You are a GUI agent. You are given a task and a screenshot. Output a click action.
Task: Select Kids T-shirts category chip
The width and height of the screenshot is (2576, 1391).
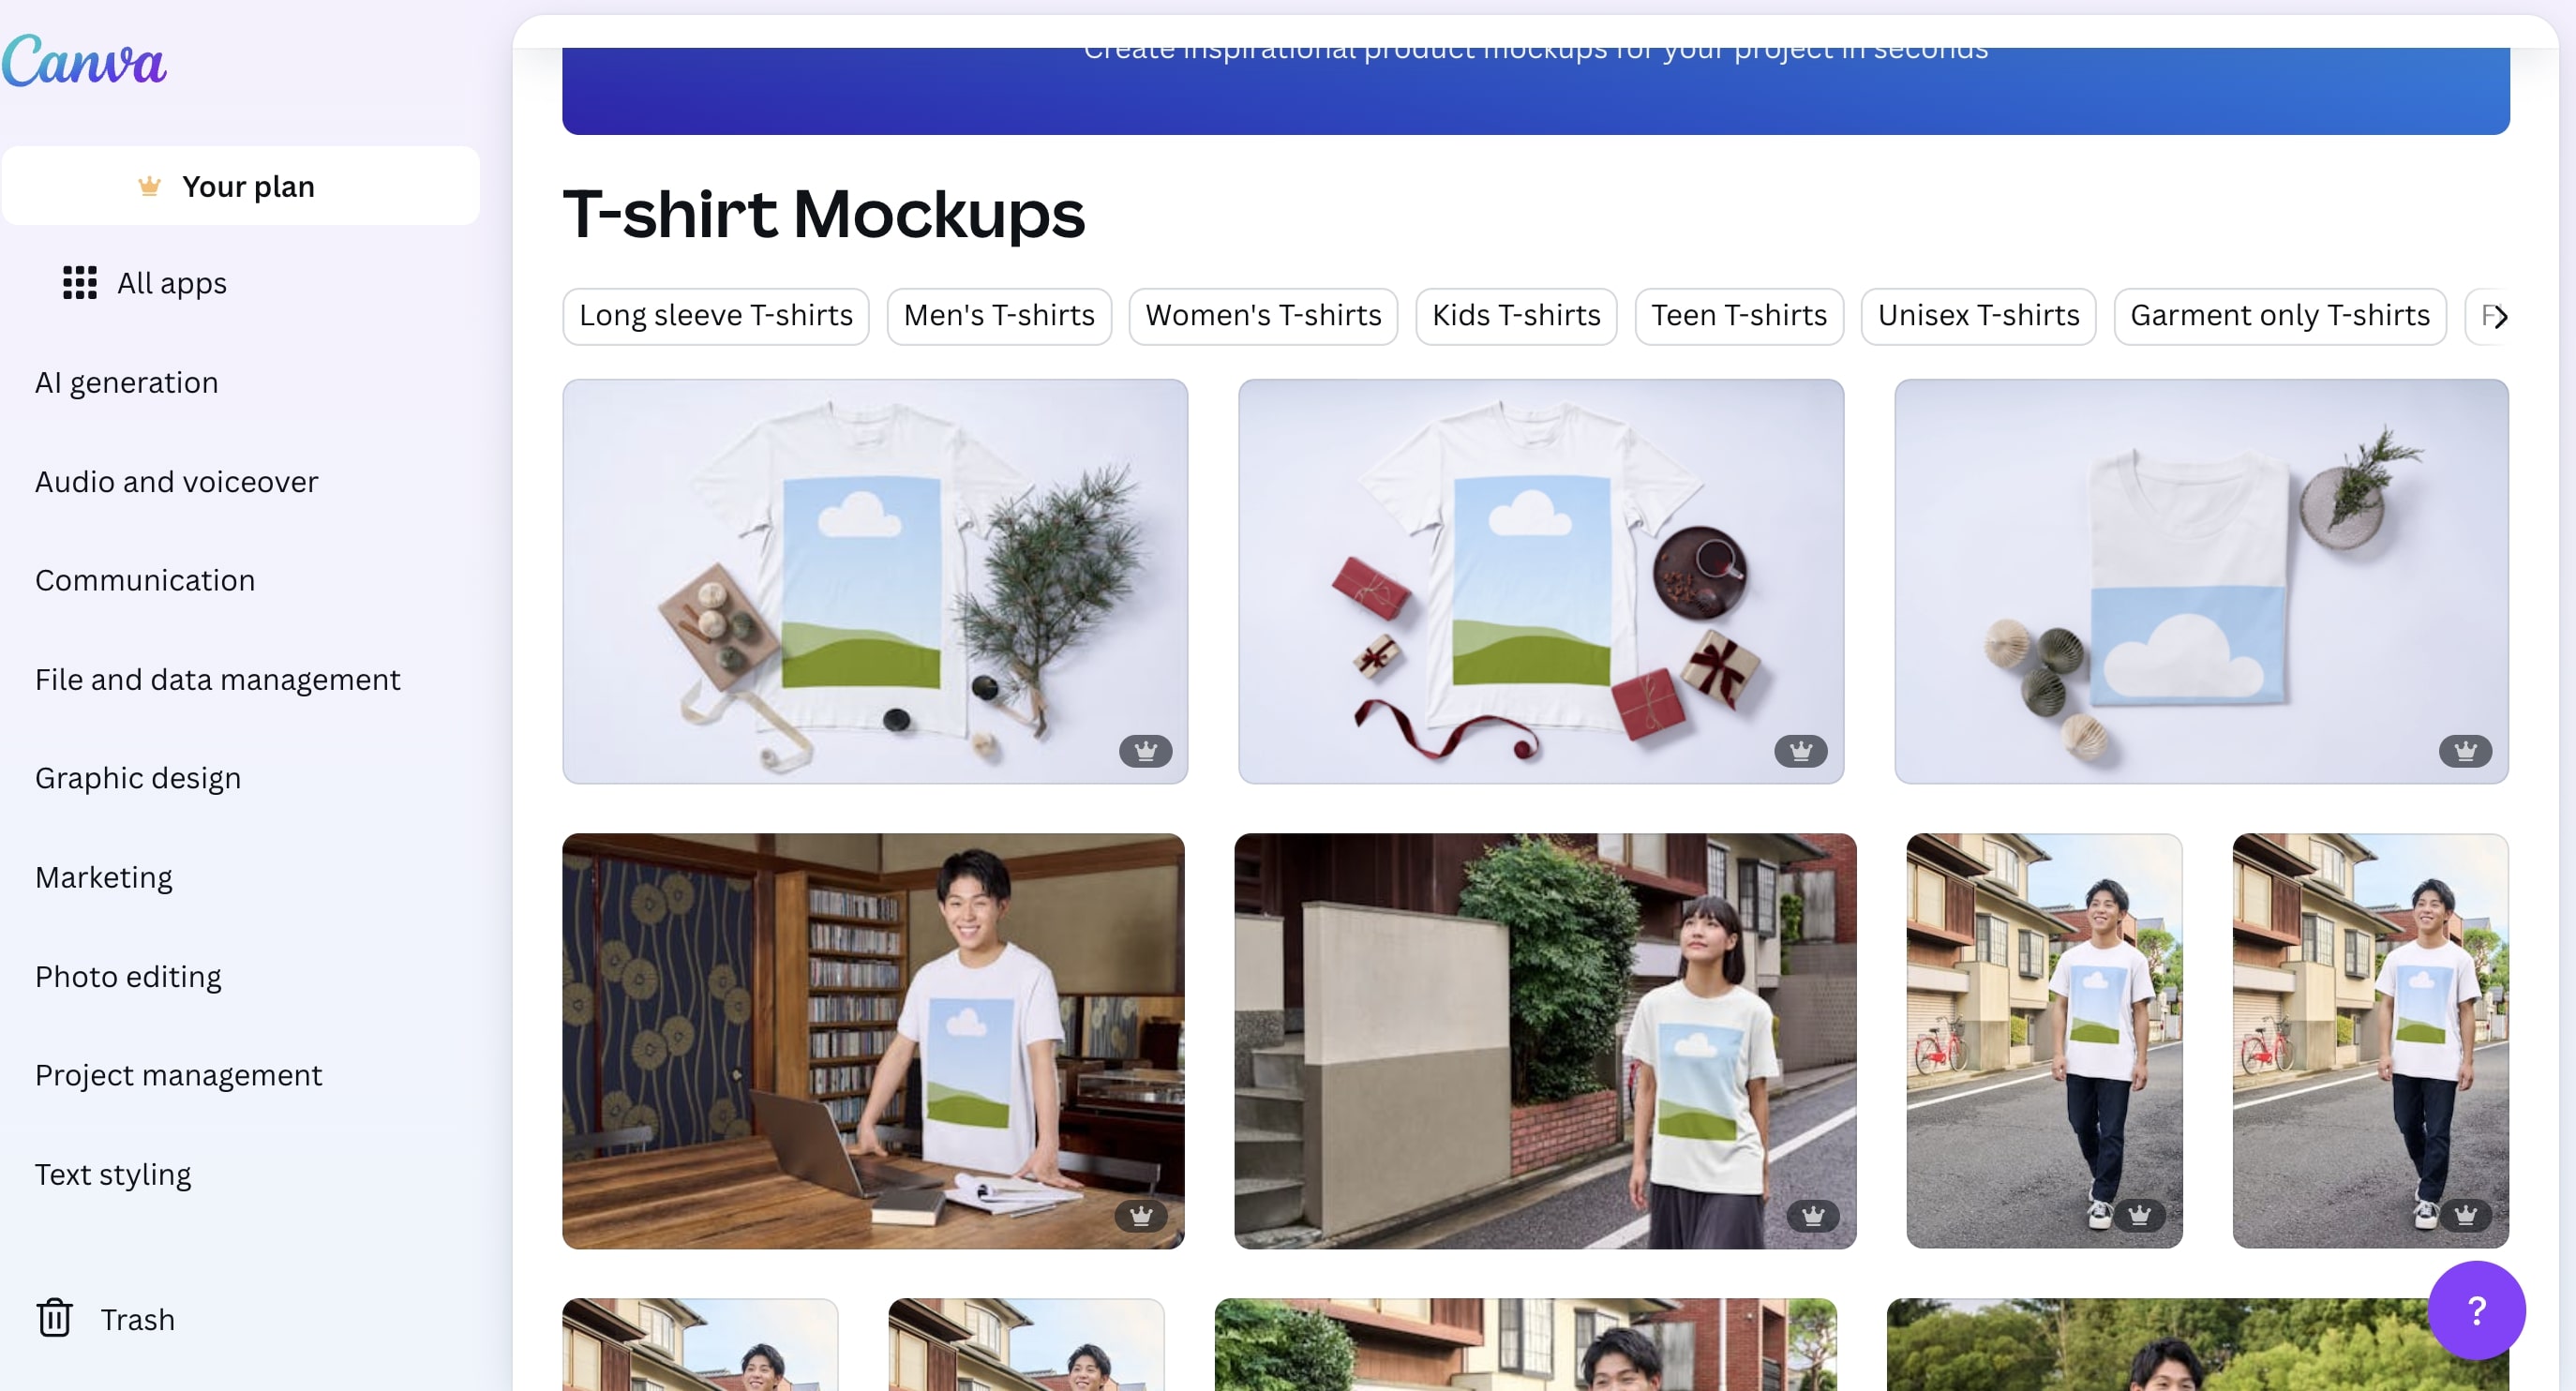[1516, 316]
